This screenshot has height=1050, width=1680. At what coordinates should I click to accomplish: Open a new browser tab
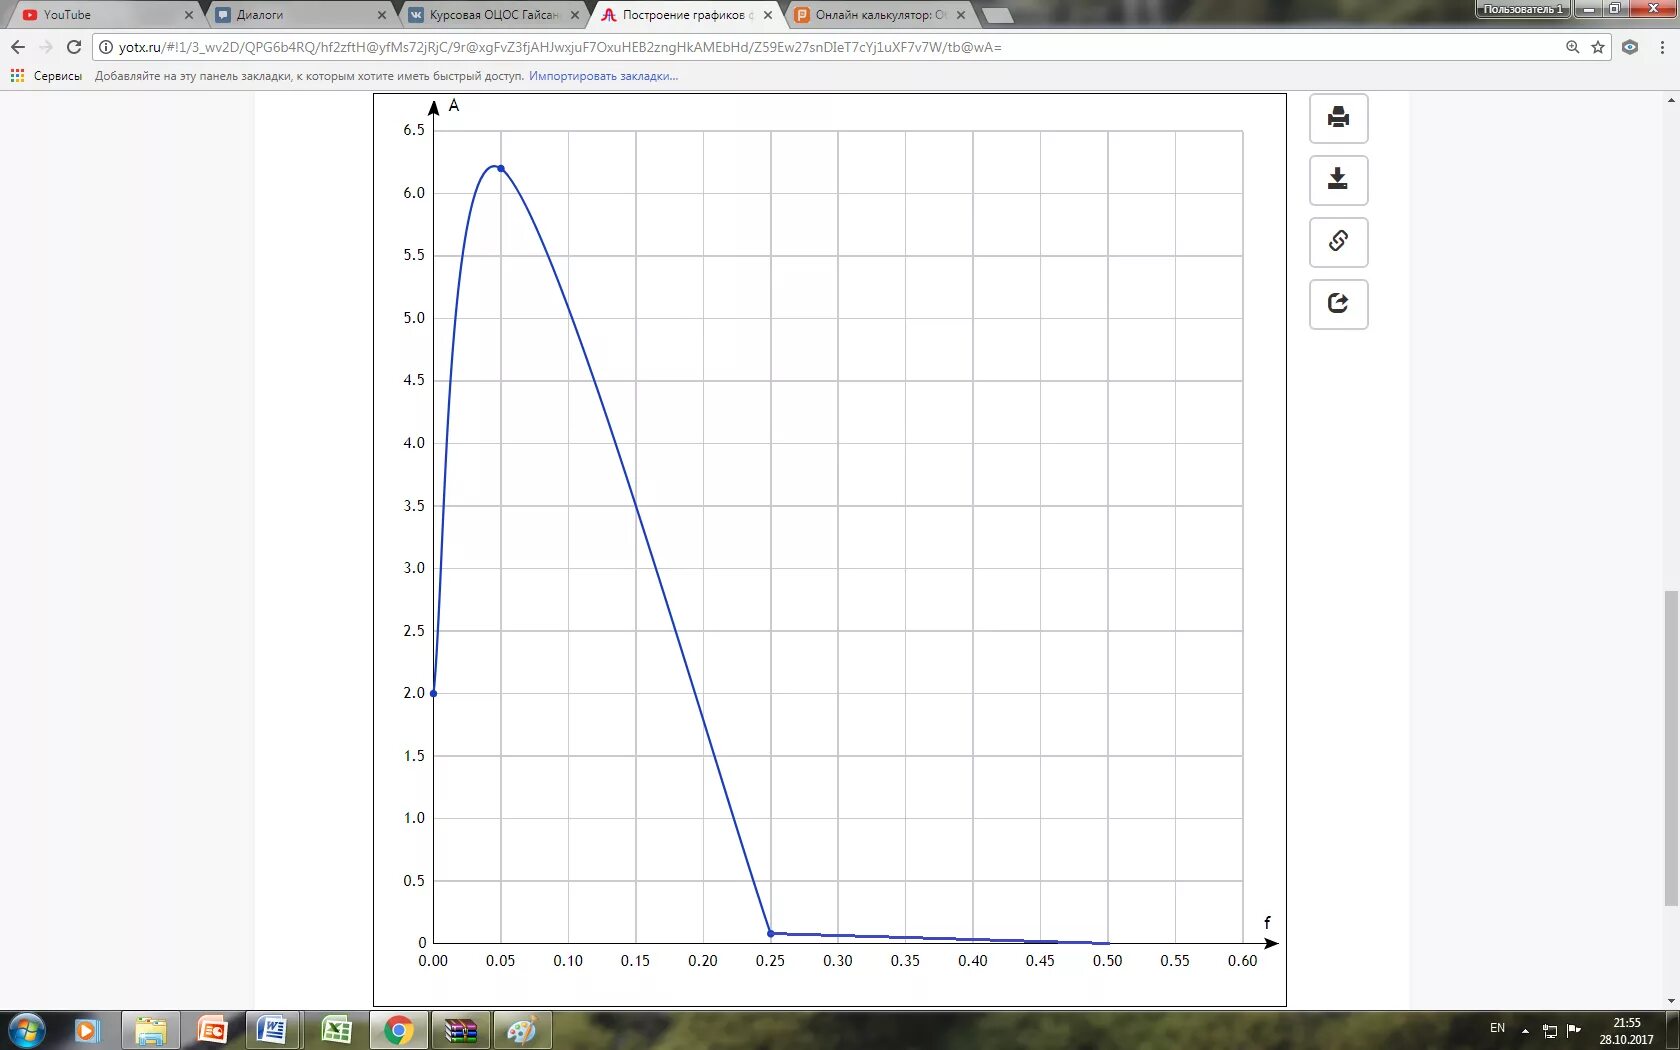click(997, 15)
